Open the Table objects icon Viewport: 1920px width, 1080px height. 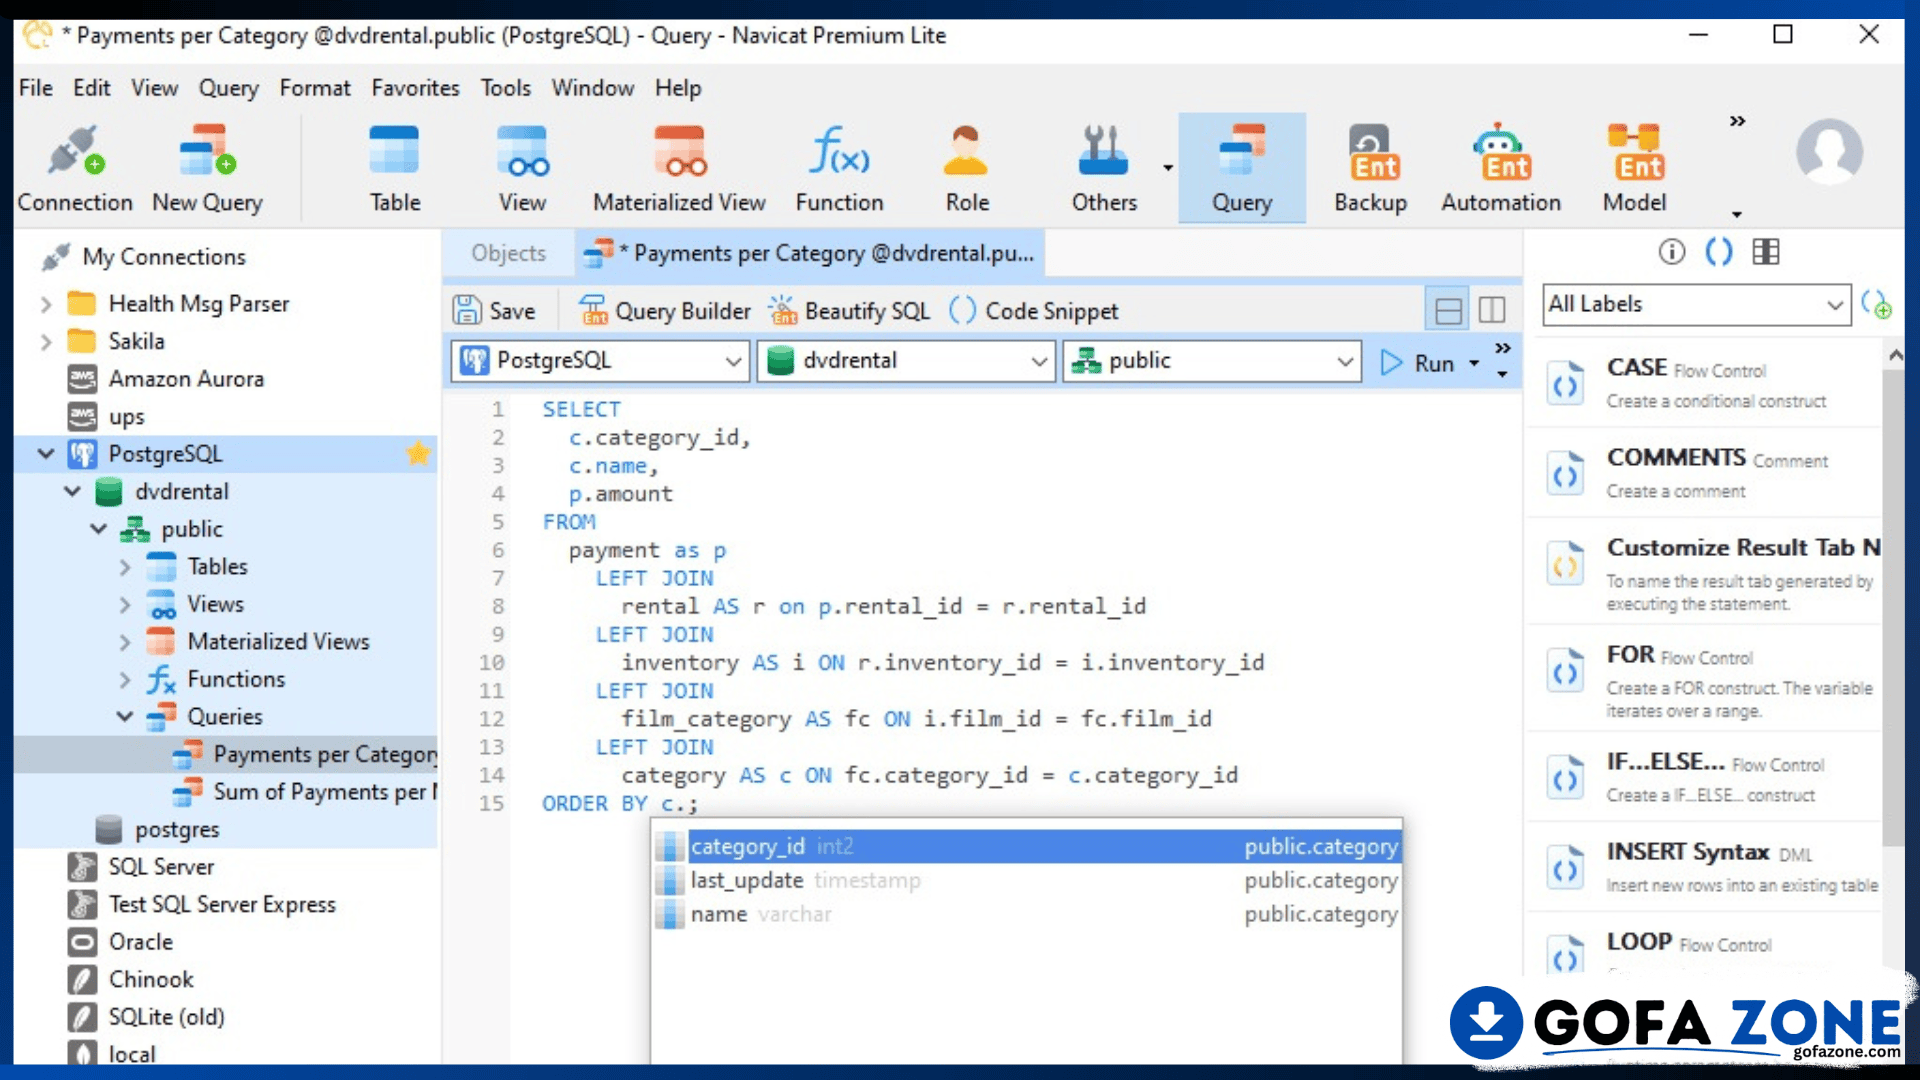pos(395,168)
